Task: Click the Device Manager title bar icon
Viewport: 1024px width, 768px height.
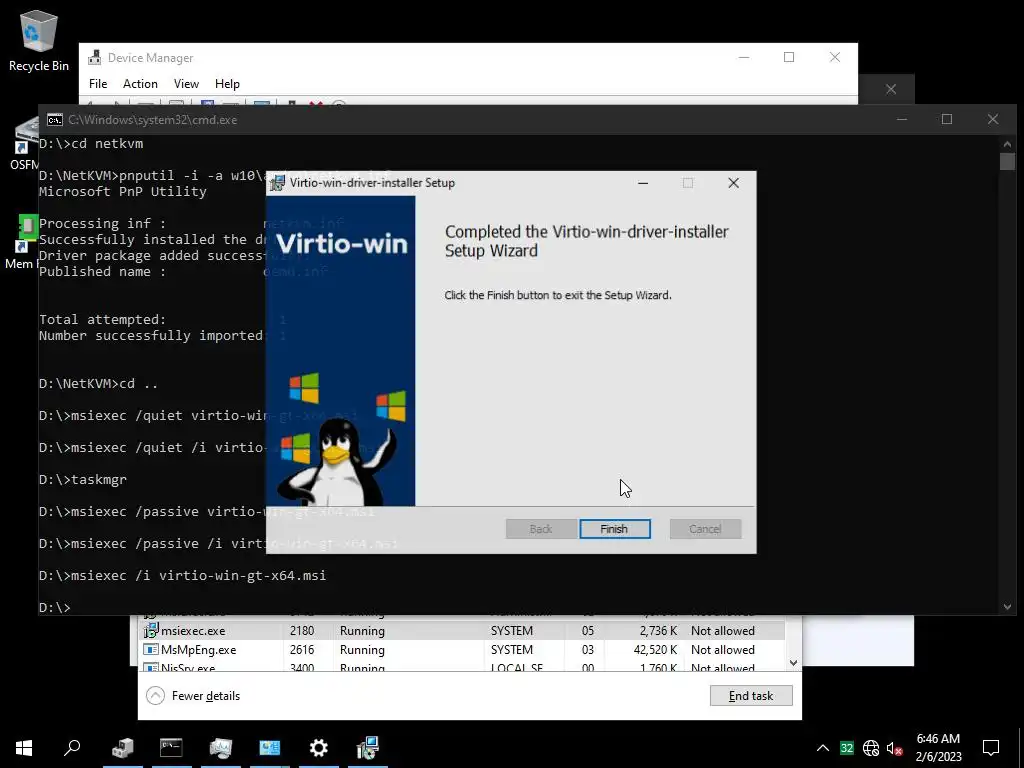Action: 95,57
